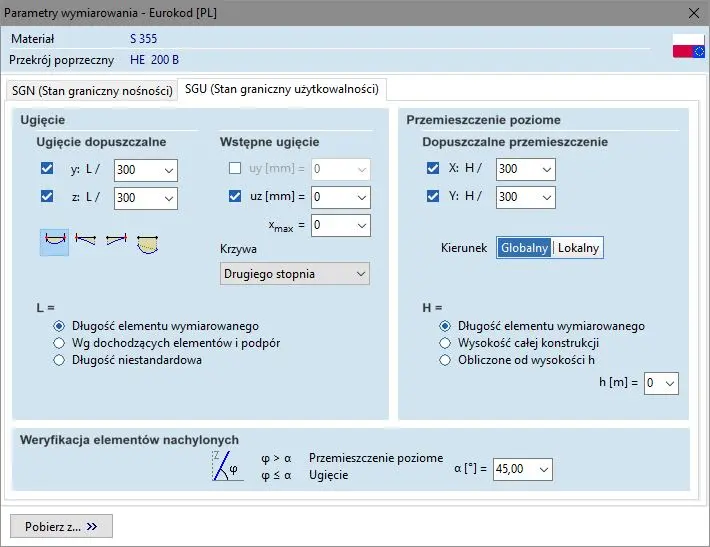Screen dimensions: 710x547
Task: Set Kierunek to Lokalny
Action: point(578,248)
